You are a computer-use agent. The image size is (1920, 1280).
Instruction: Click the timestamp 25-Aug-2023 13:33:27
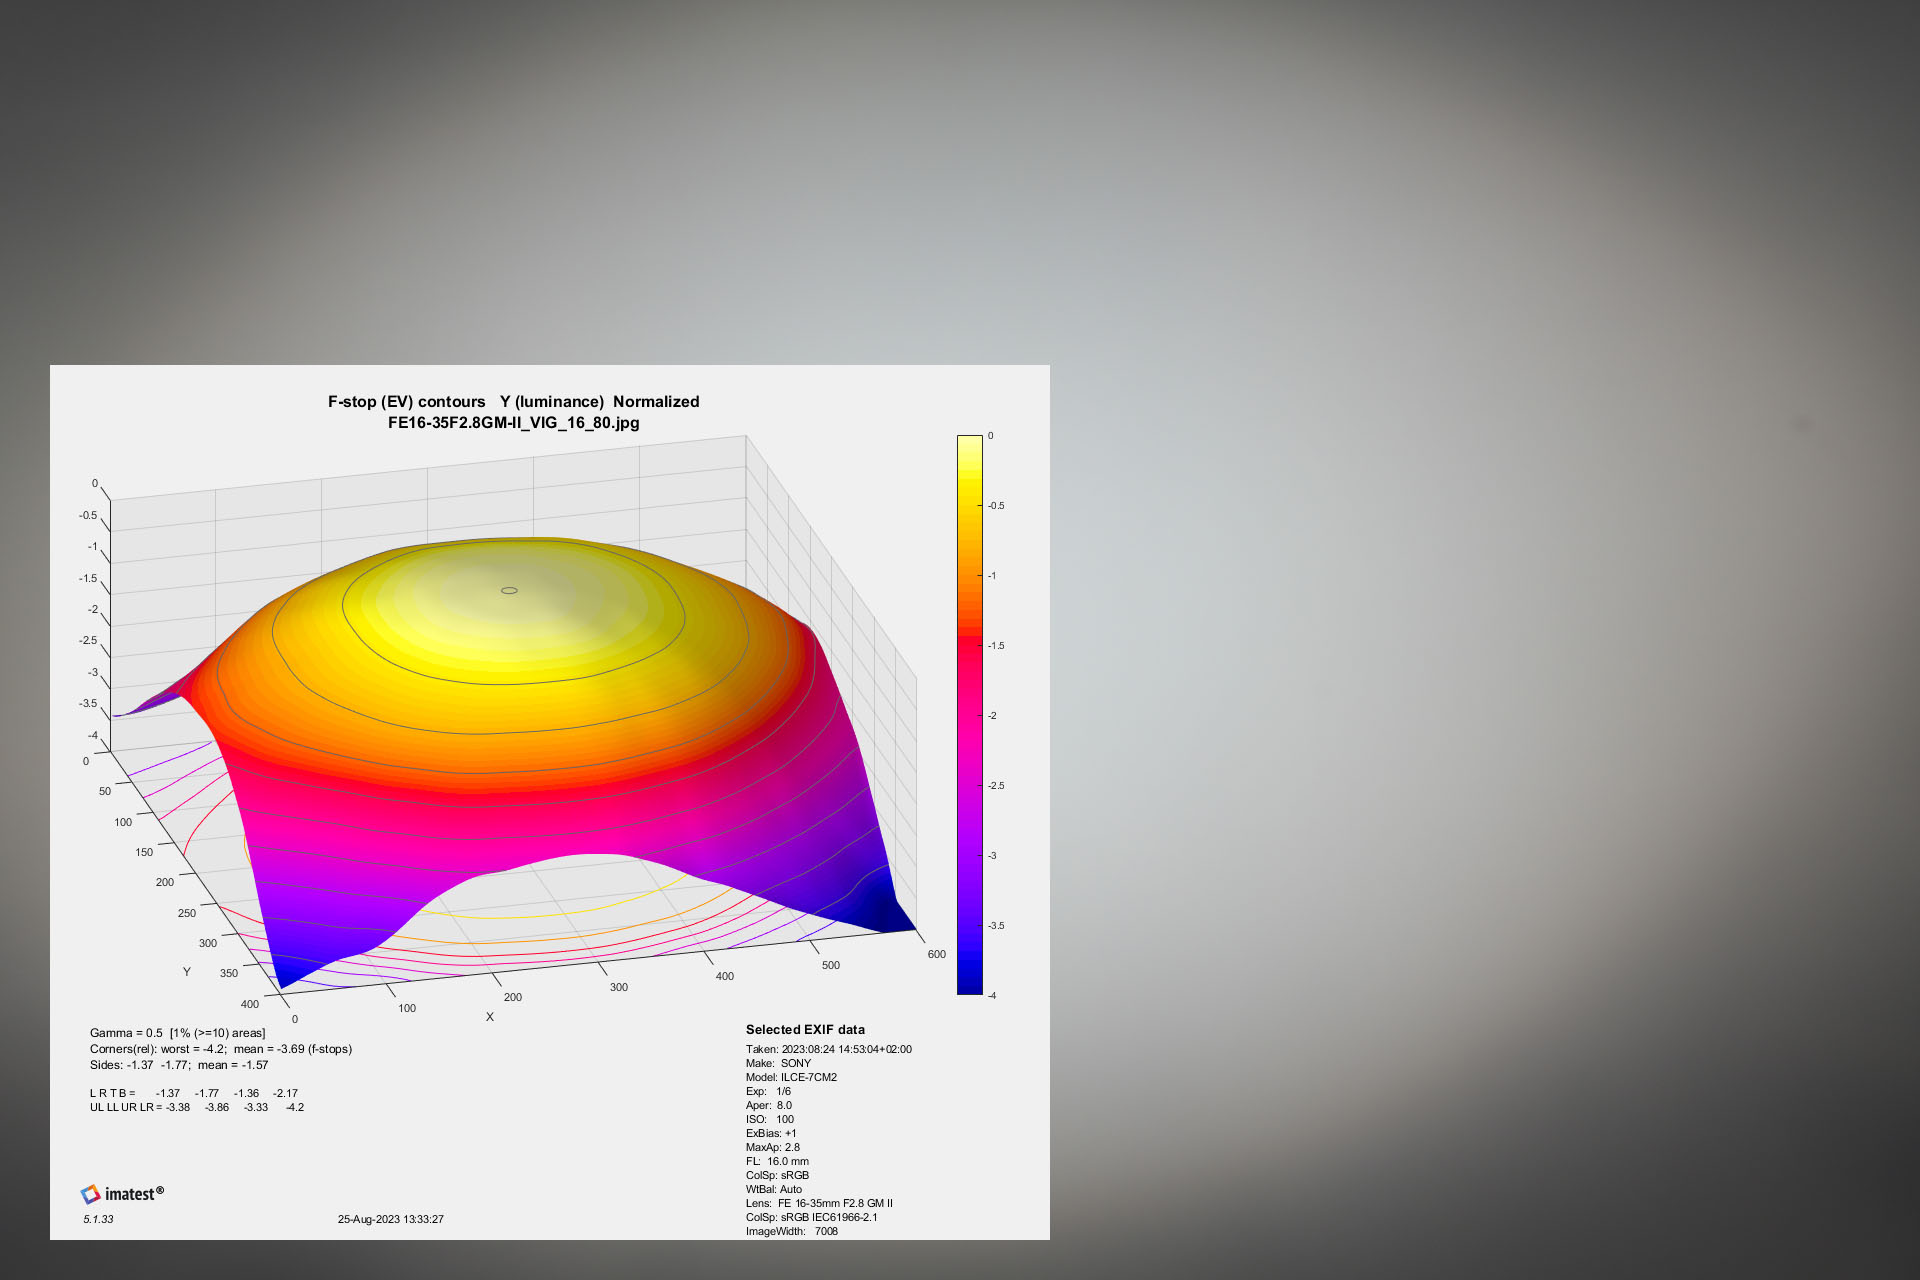390,1219
